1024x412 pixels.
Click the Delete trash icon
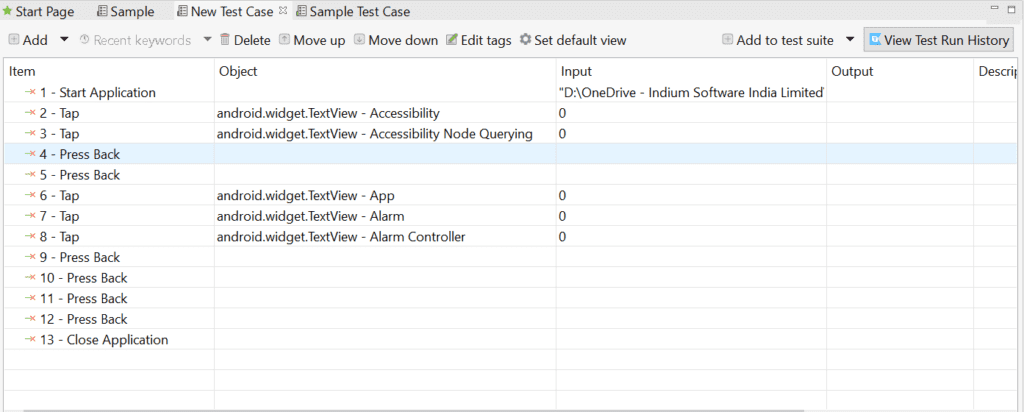[x=225, y=40]
